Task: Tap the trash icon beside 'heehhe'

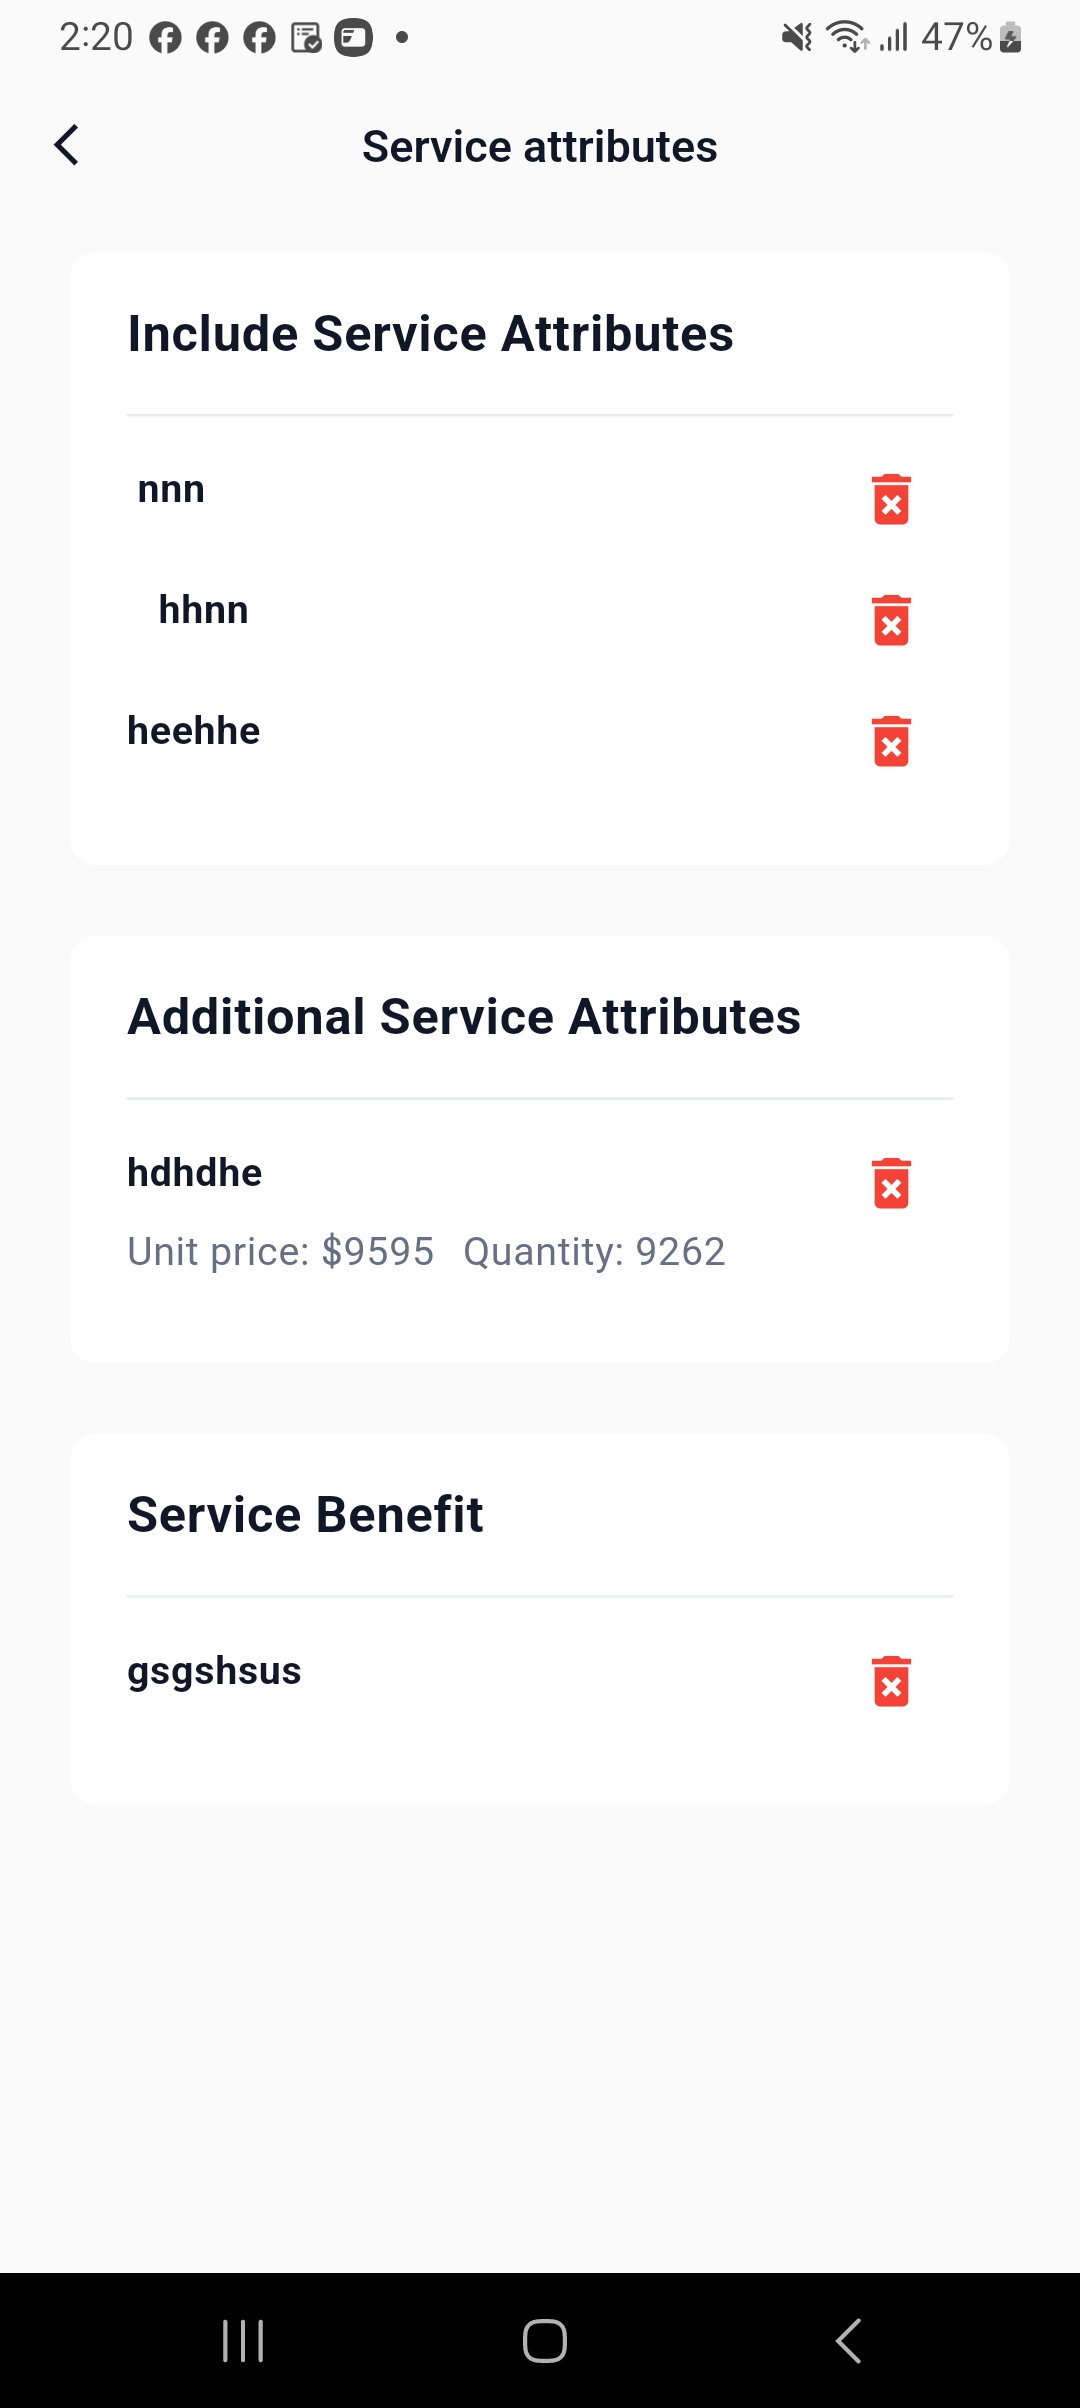Action: click(x=891, y=741)
